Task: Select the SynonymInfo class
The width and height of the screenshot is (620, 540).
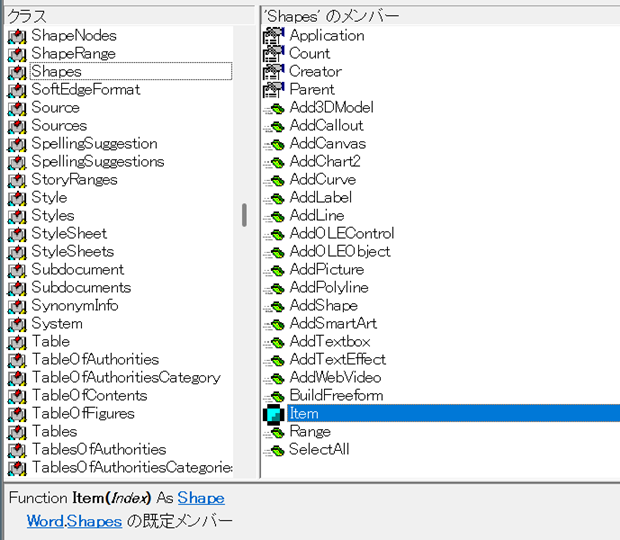Action: tap(75, 305)
